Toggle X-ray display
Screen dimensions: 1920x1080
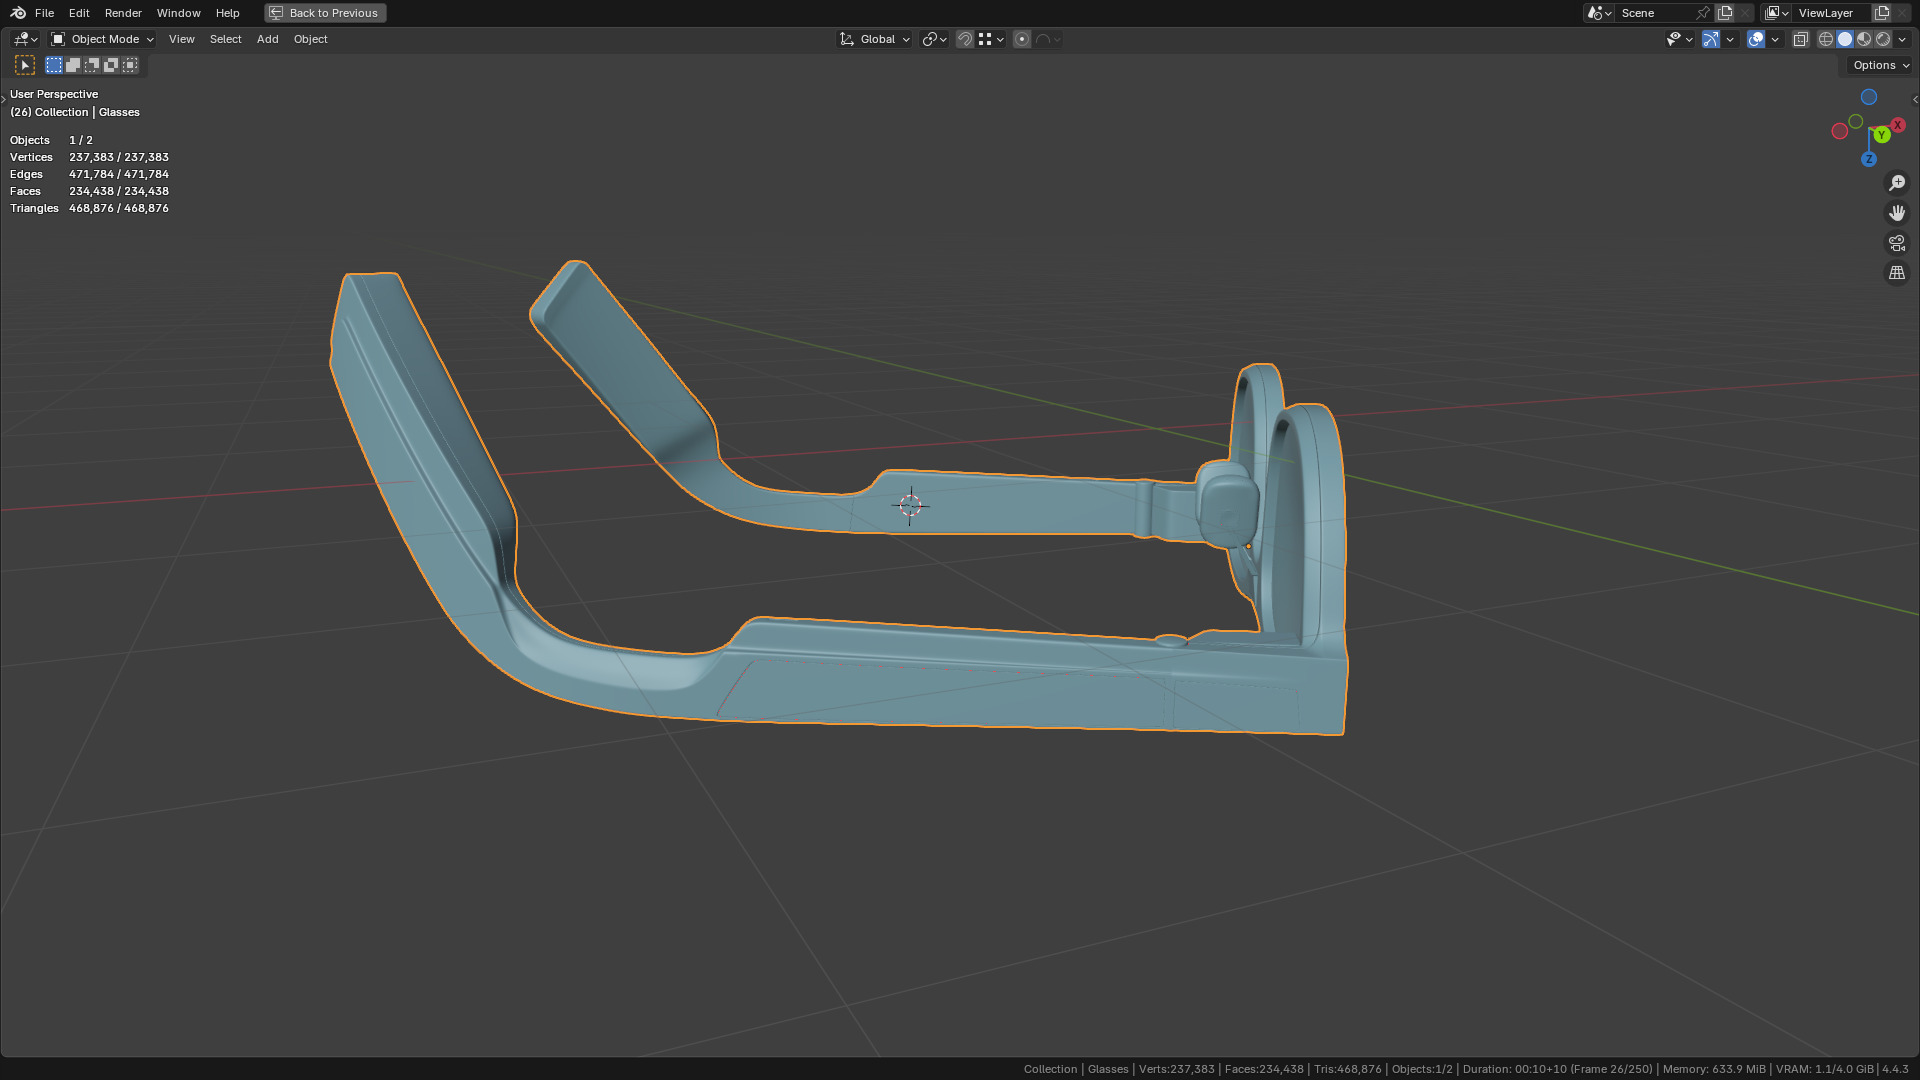1800,39
